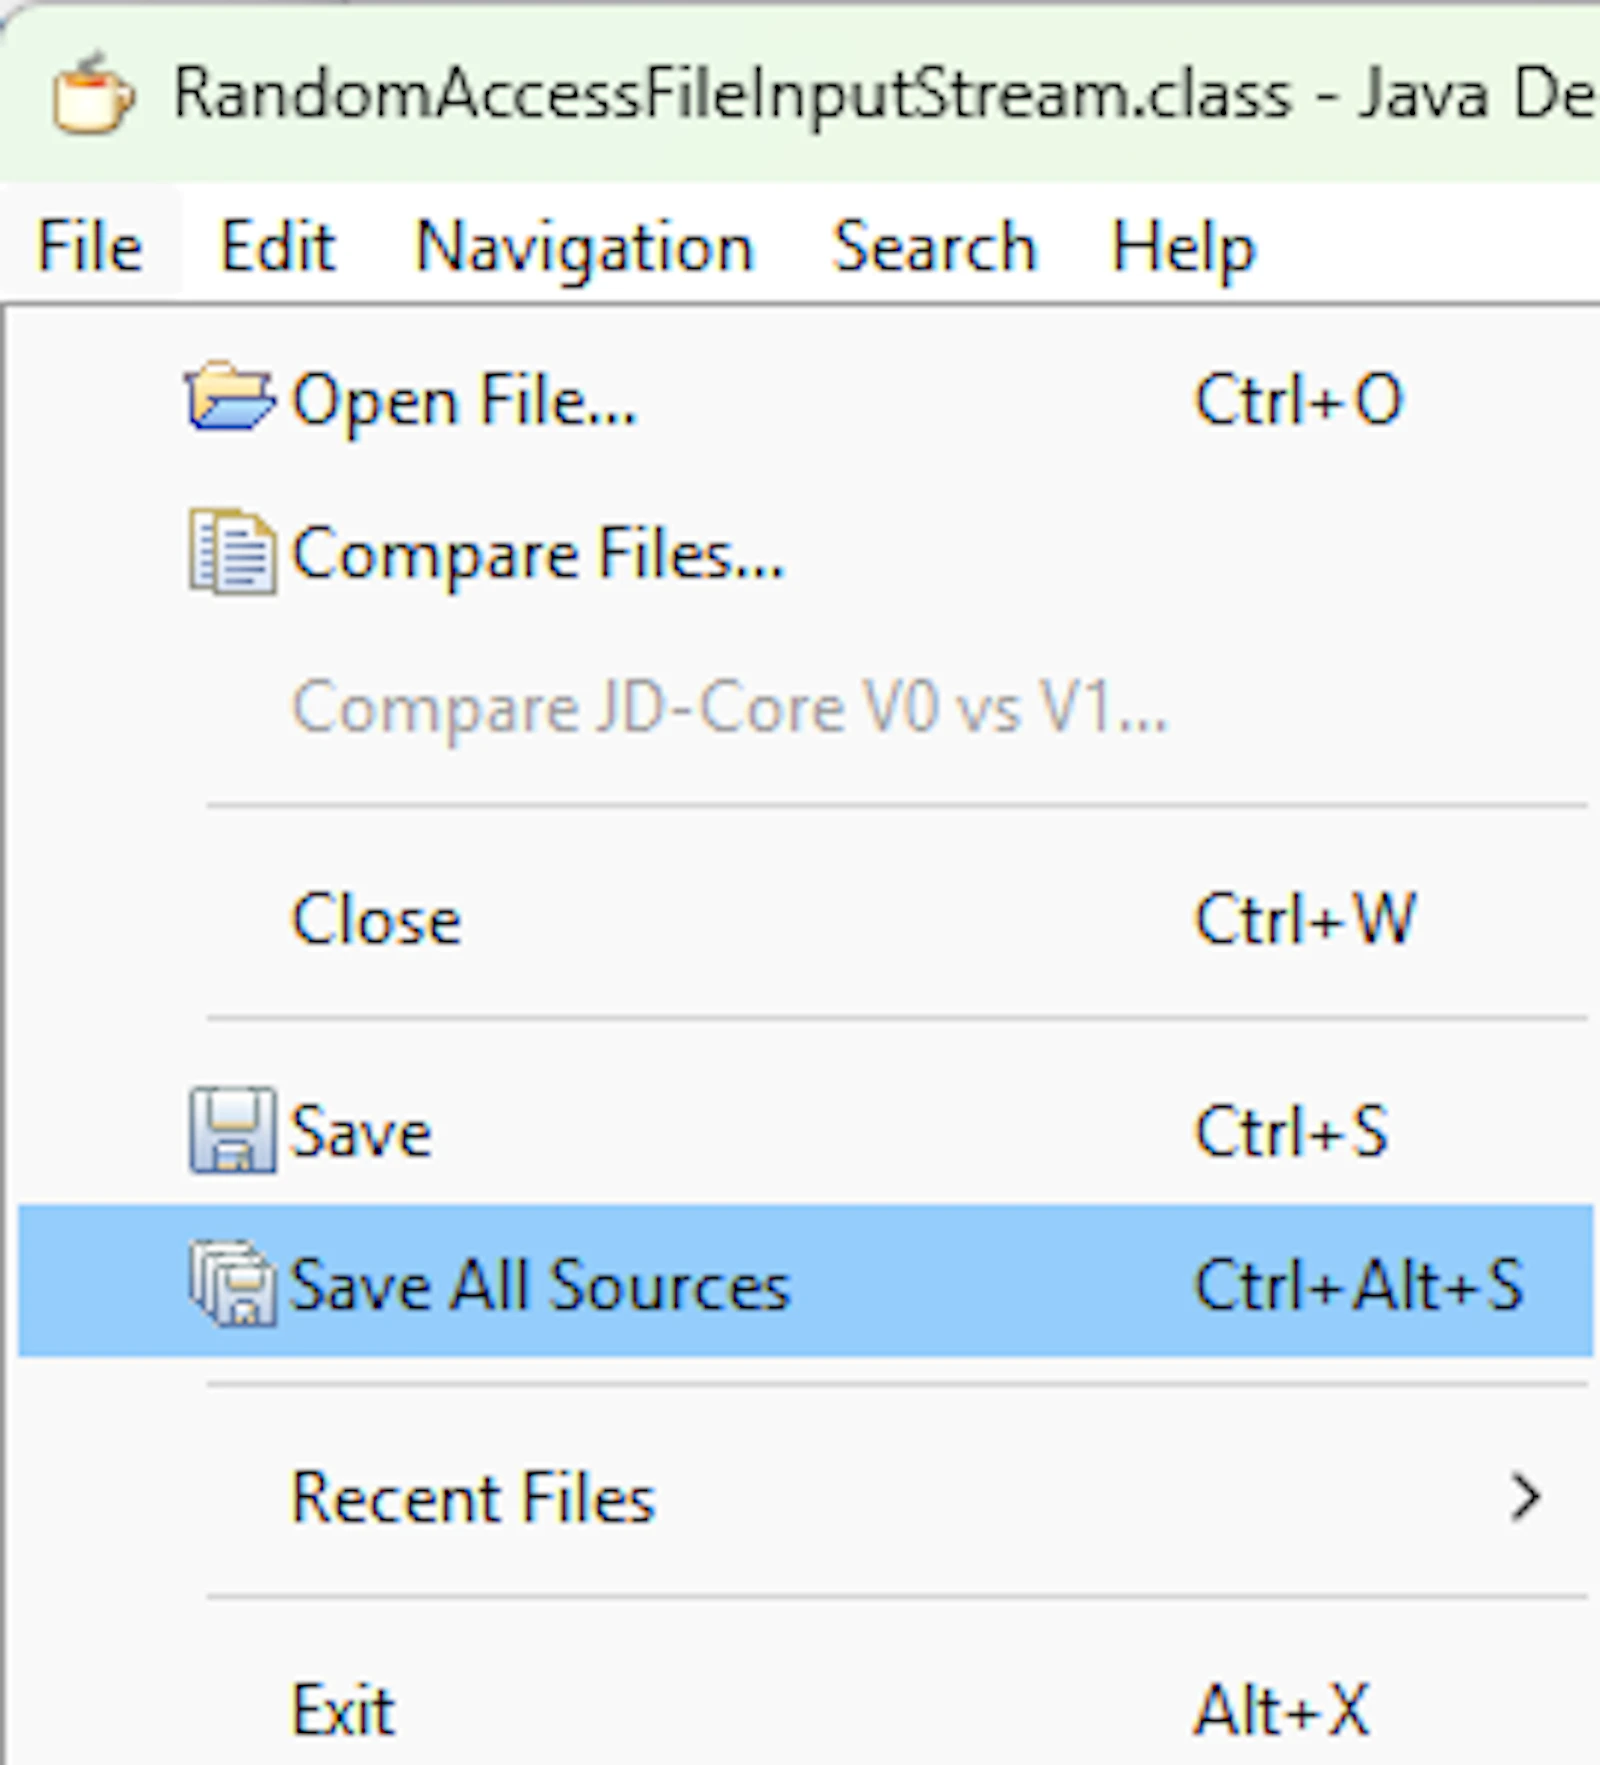Open the Help menu

coord(1183,246)
